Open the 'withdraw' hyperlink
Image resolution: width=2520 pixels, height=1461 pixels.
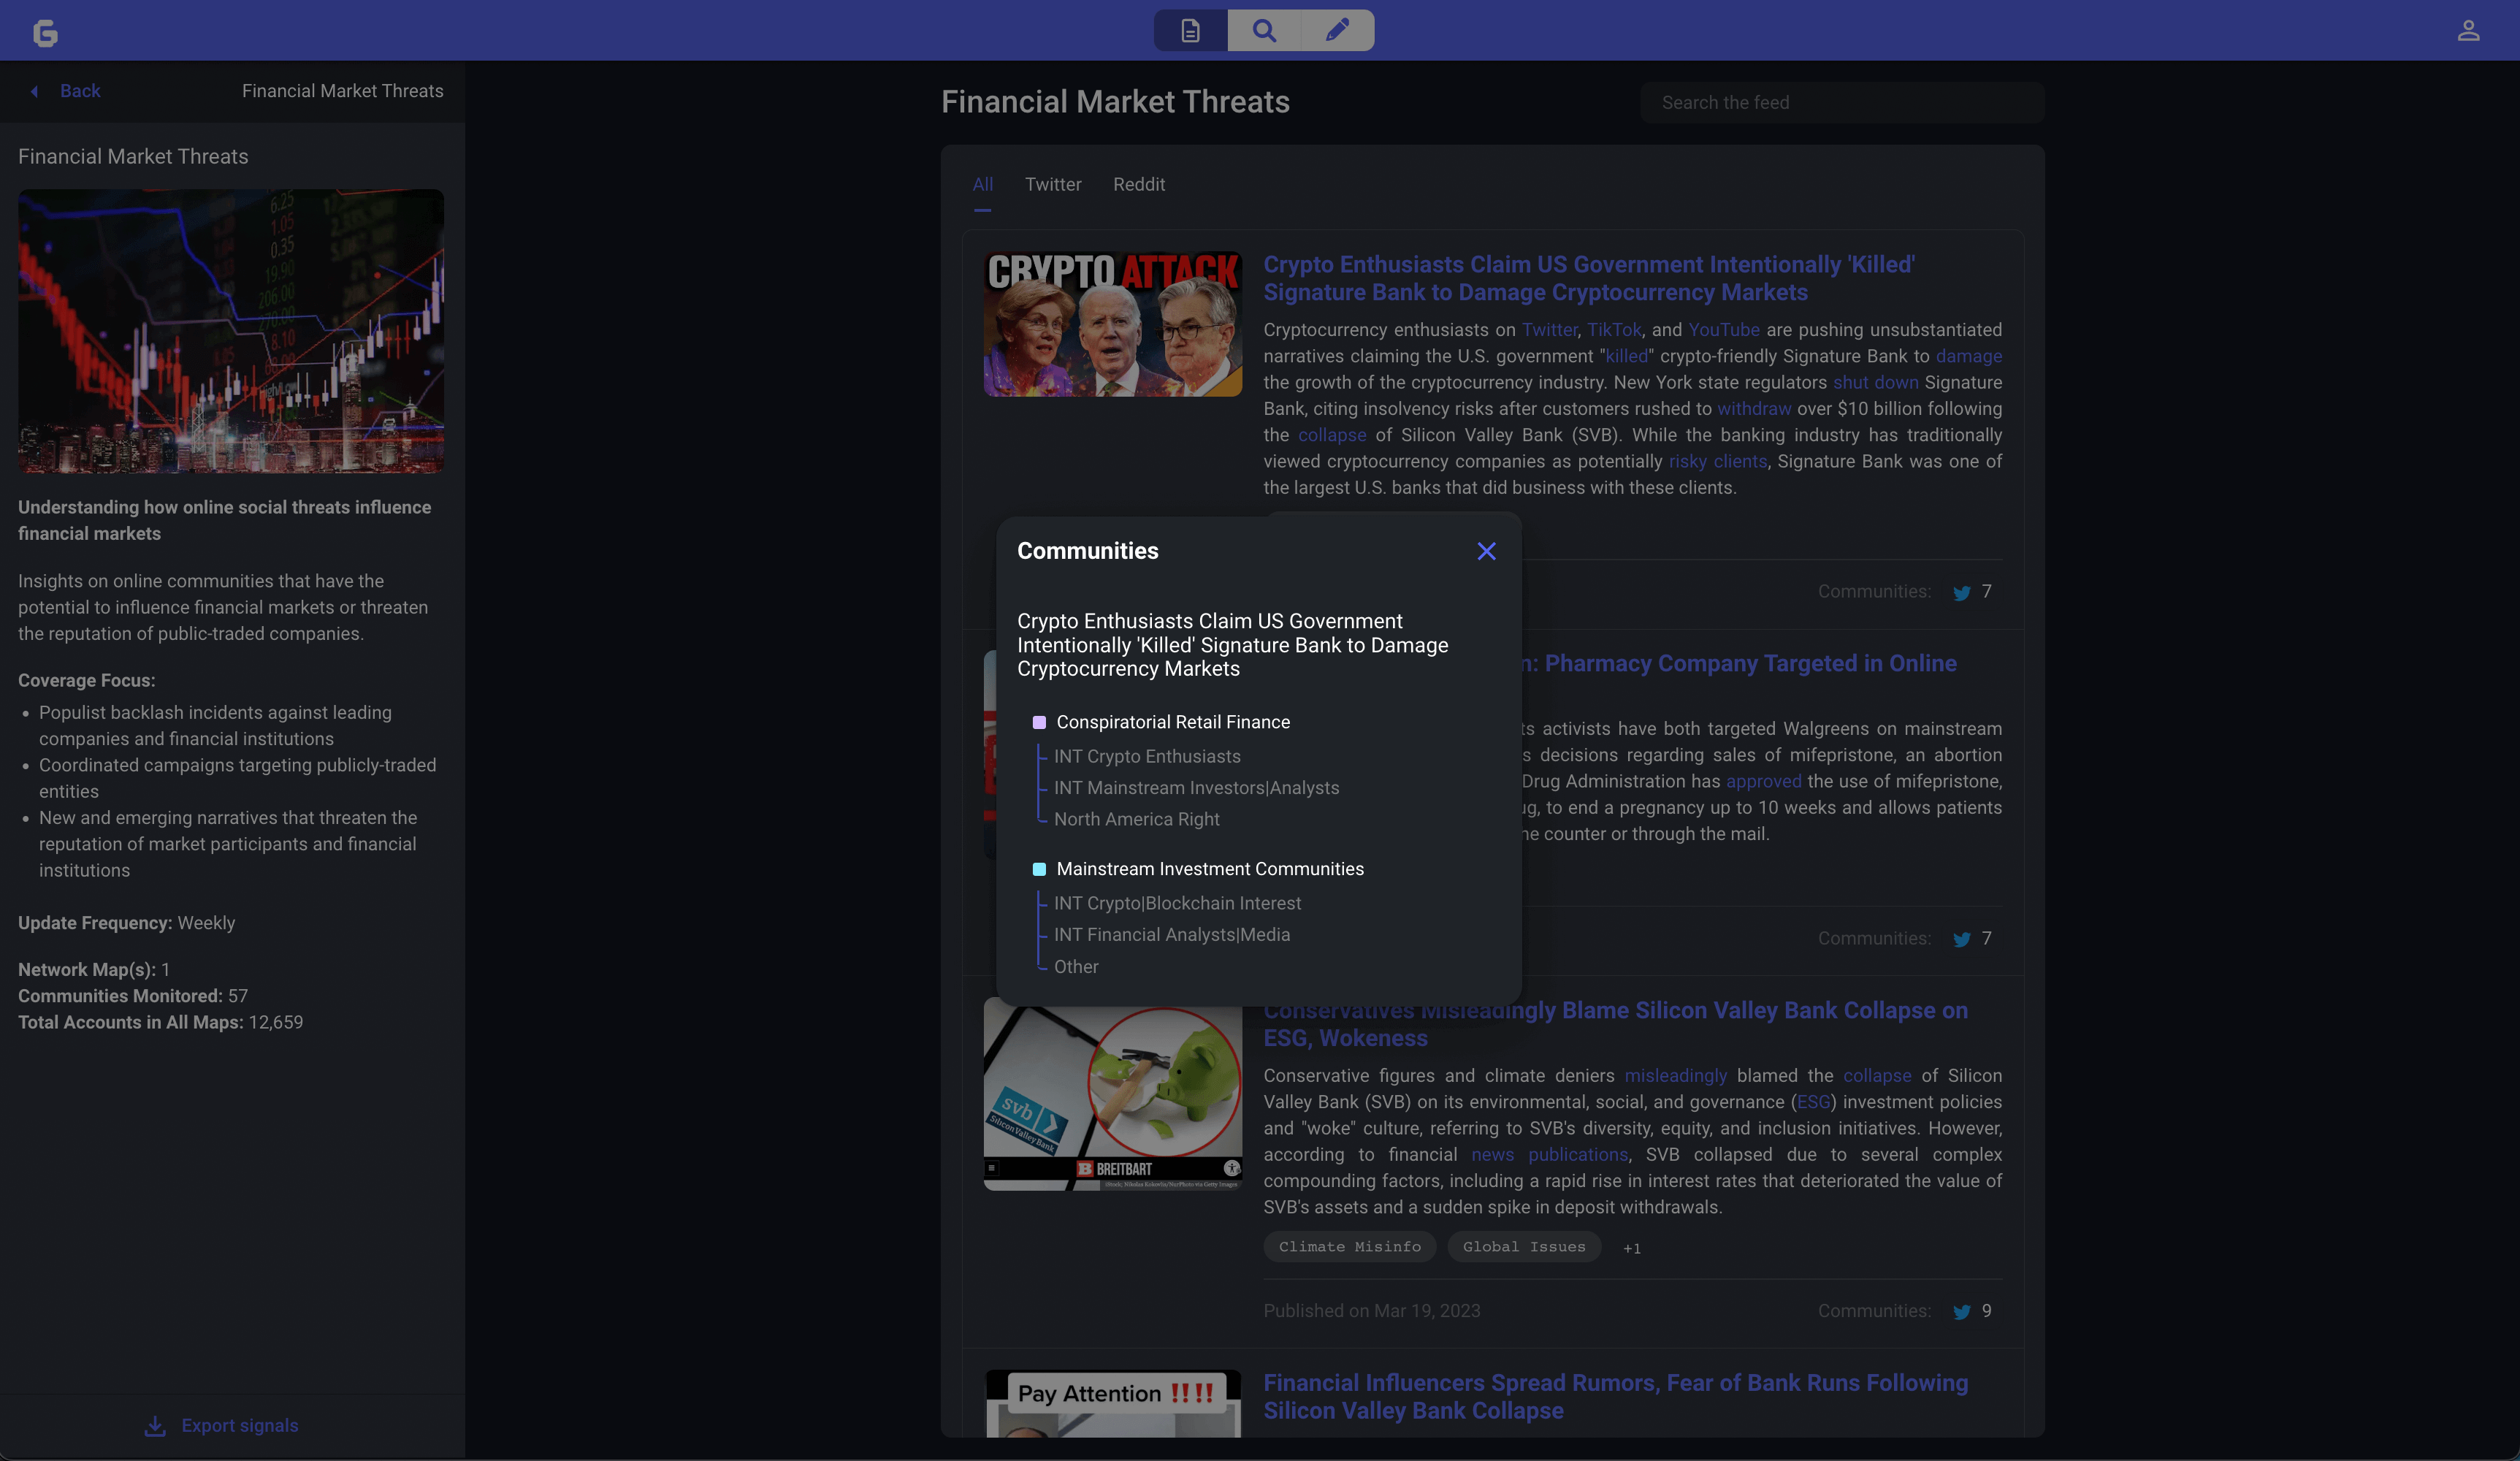[x=1754, y=409]
